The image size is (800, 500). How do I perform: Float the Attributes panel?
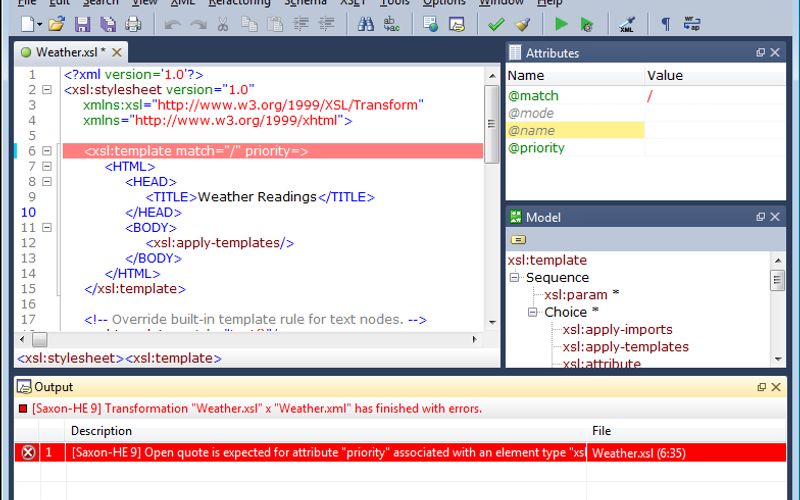[760, 53]
